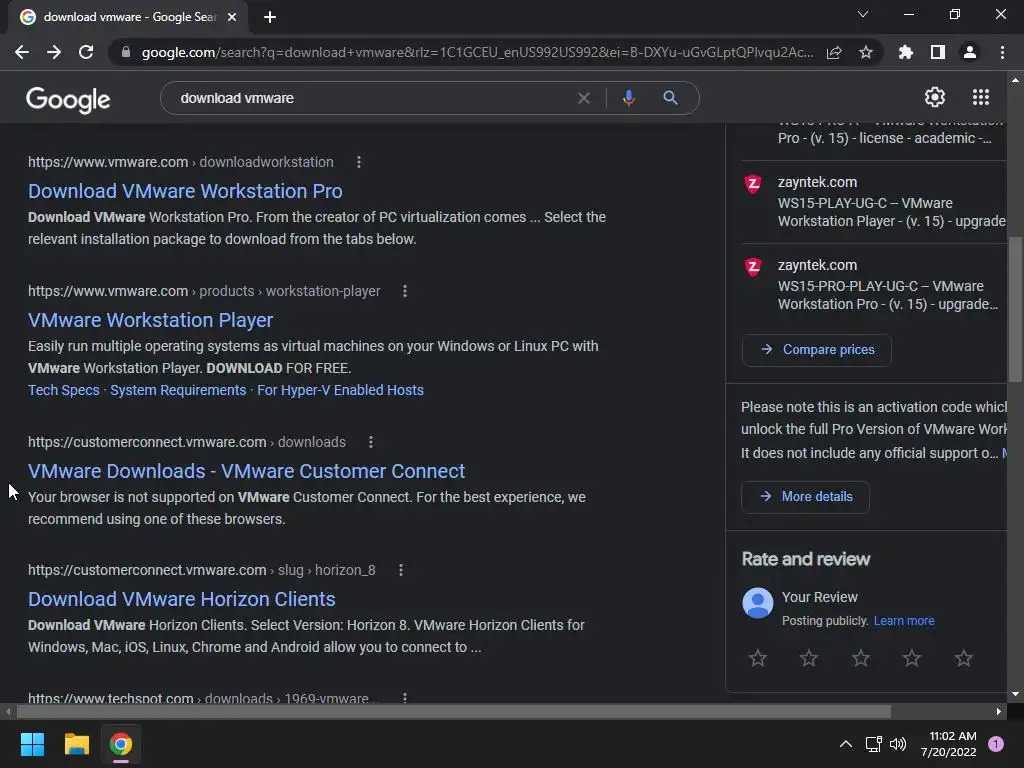Viewport: 1024px width, 768px height.
Task: Open volume tray icon
Action: (x=898, y=744)
